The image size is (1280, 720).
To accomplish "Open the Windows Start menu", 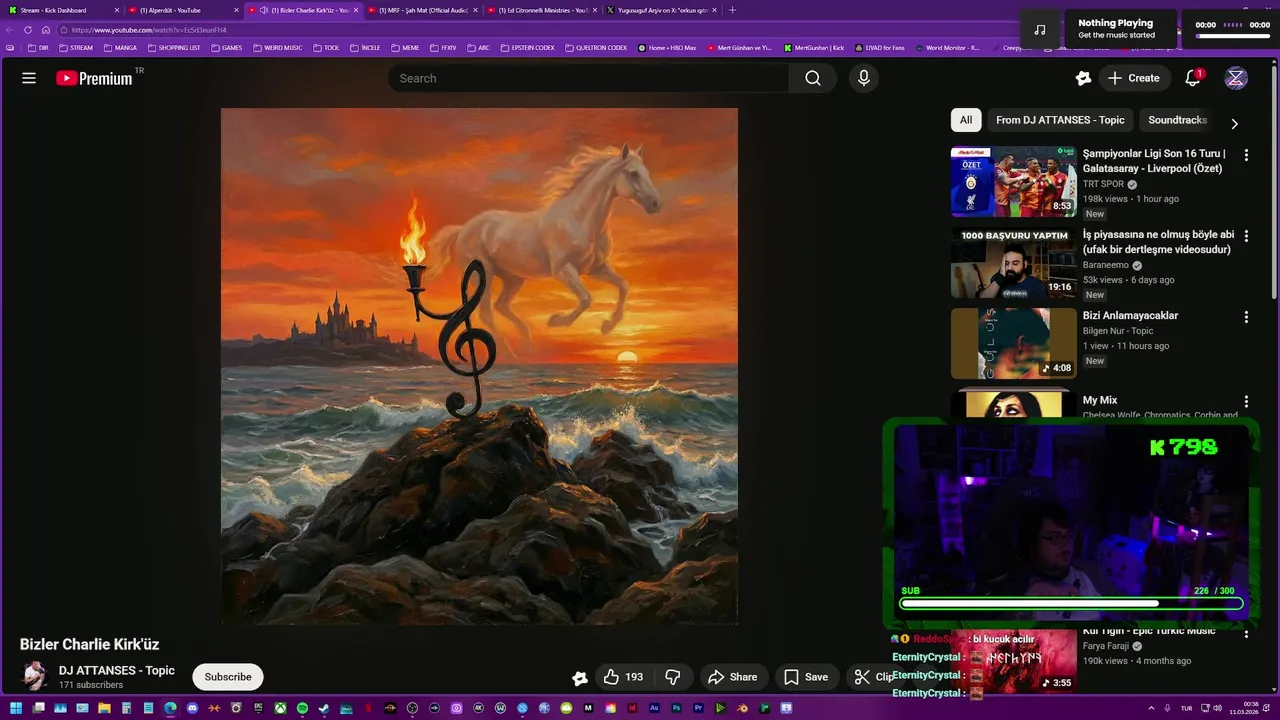I will [16, 708].
